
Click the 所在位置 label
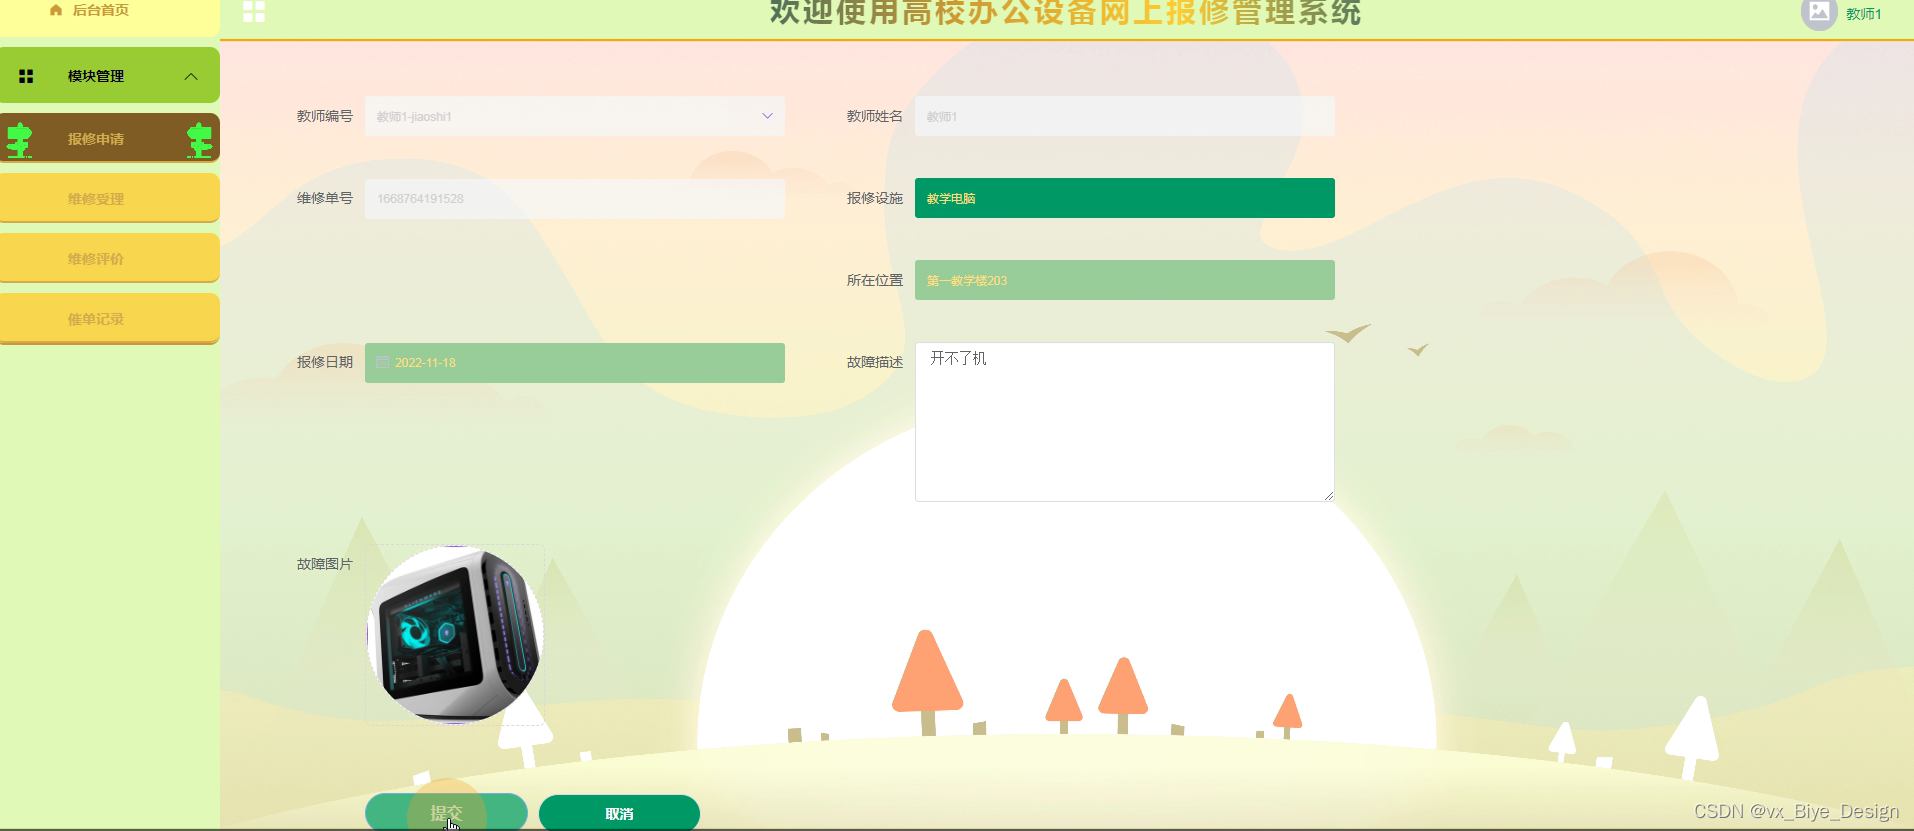875,280
